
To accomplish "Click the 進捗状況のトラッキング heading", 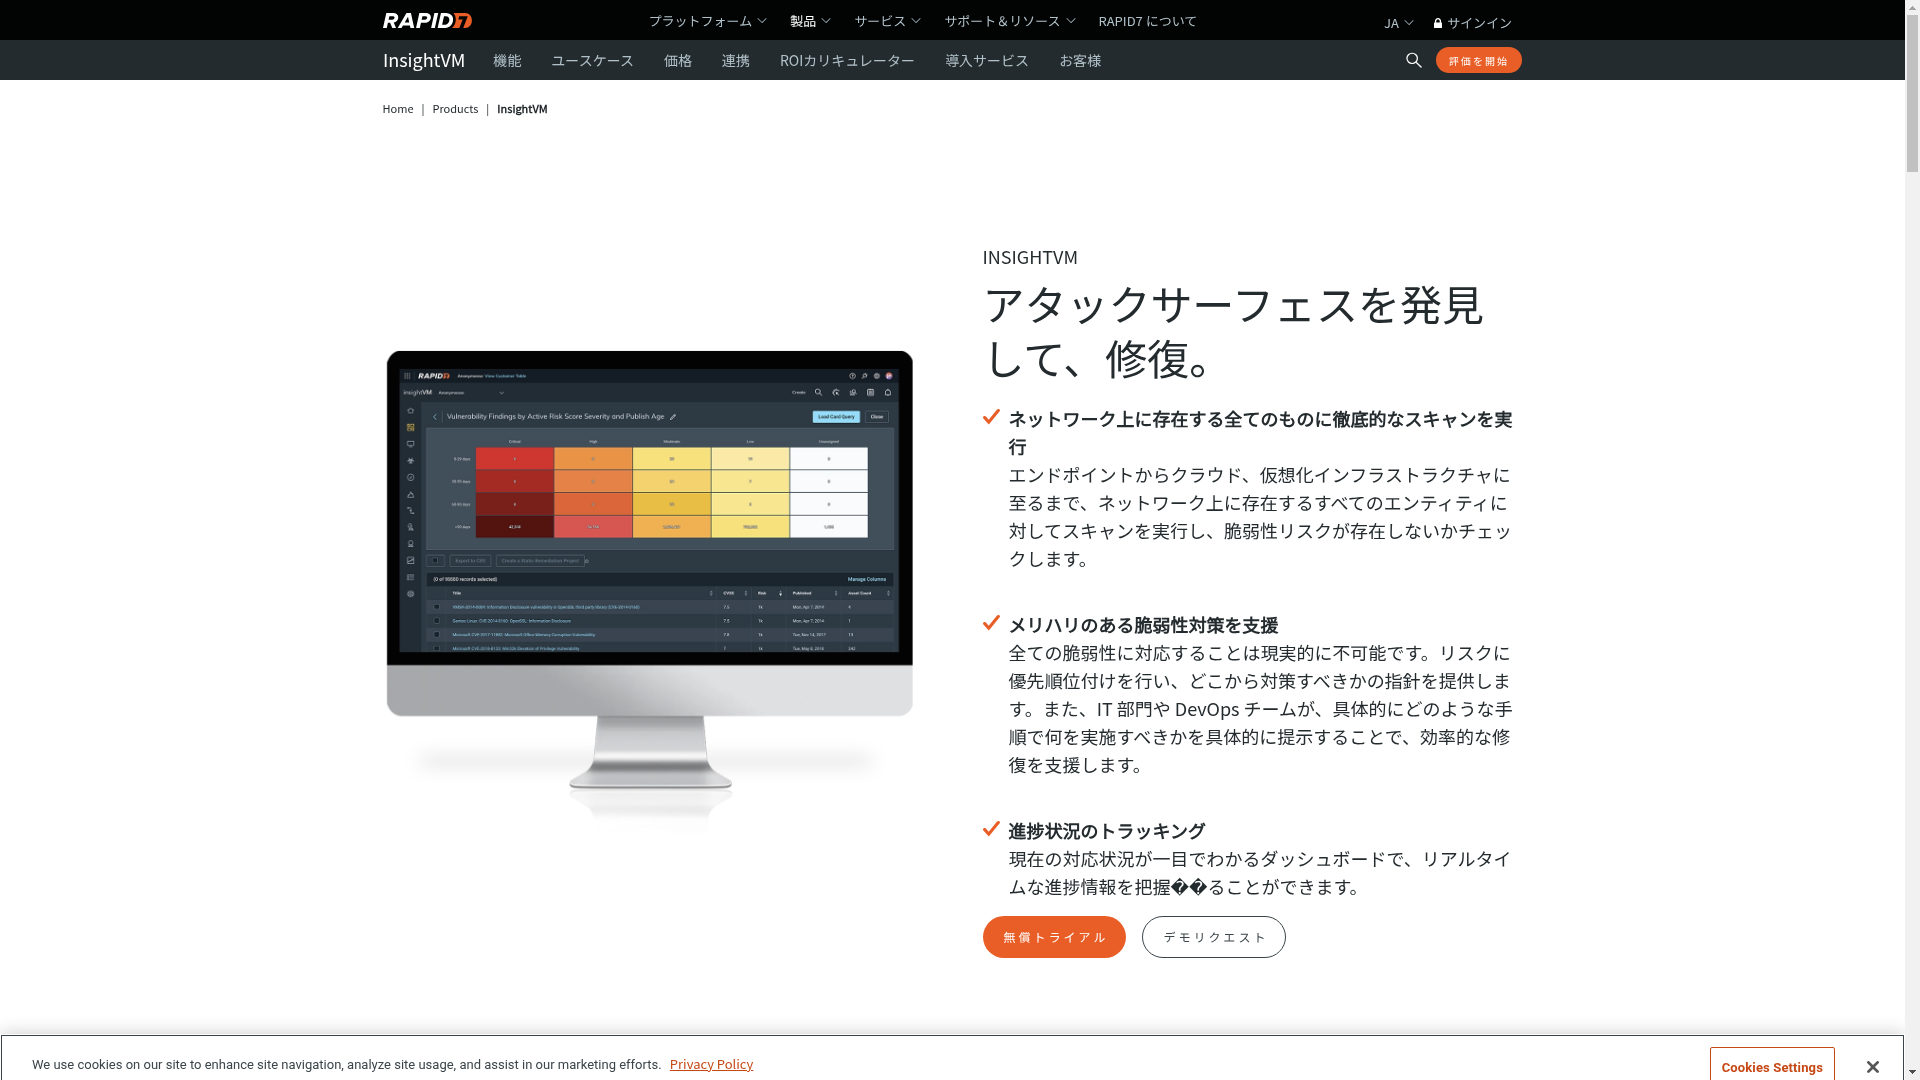I will click(1107, 831).
